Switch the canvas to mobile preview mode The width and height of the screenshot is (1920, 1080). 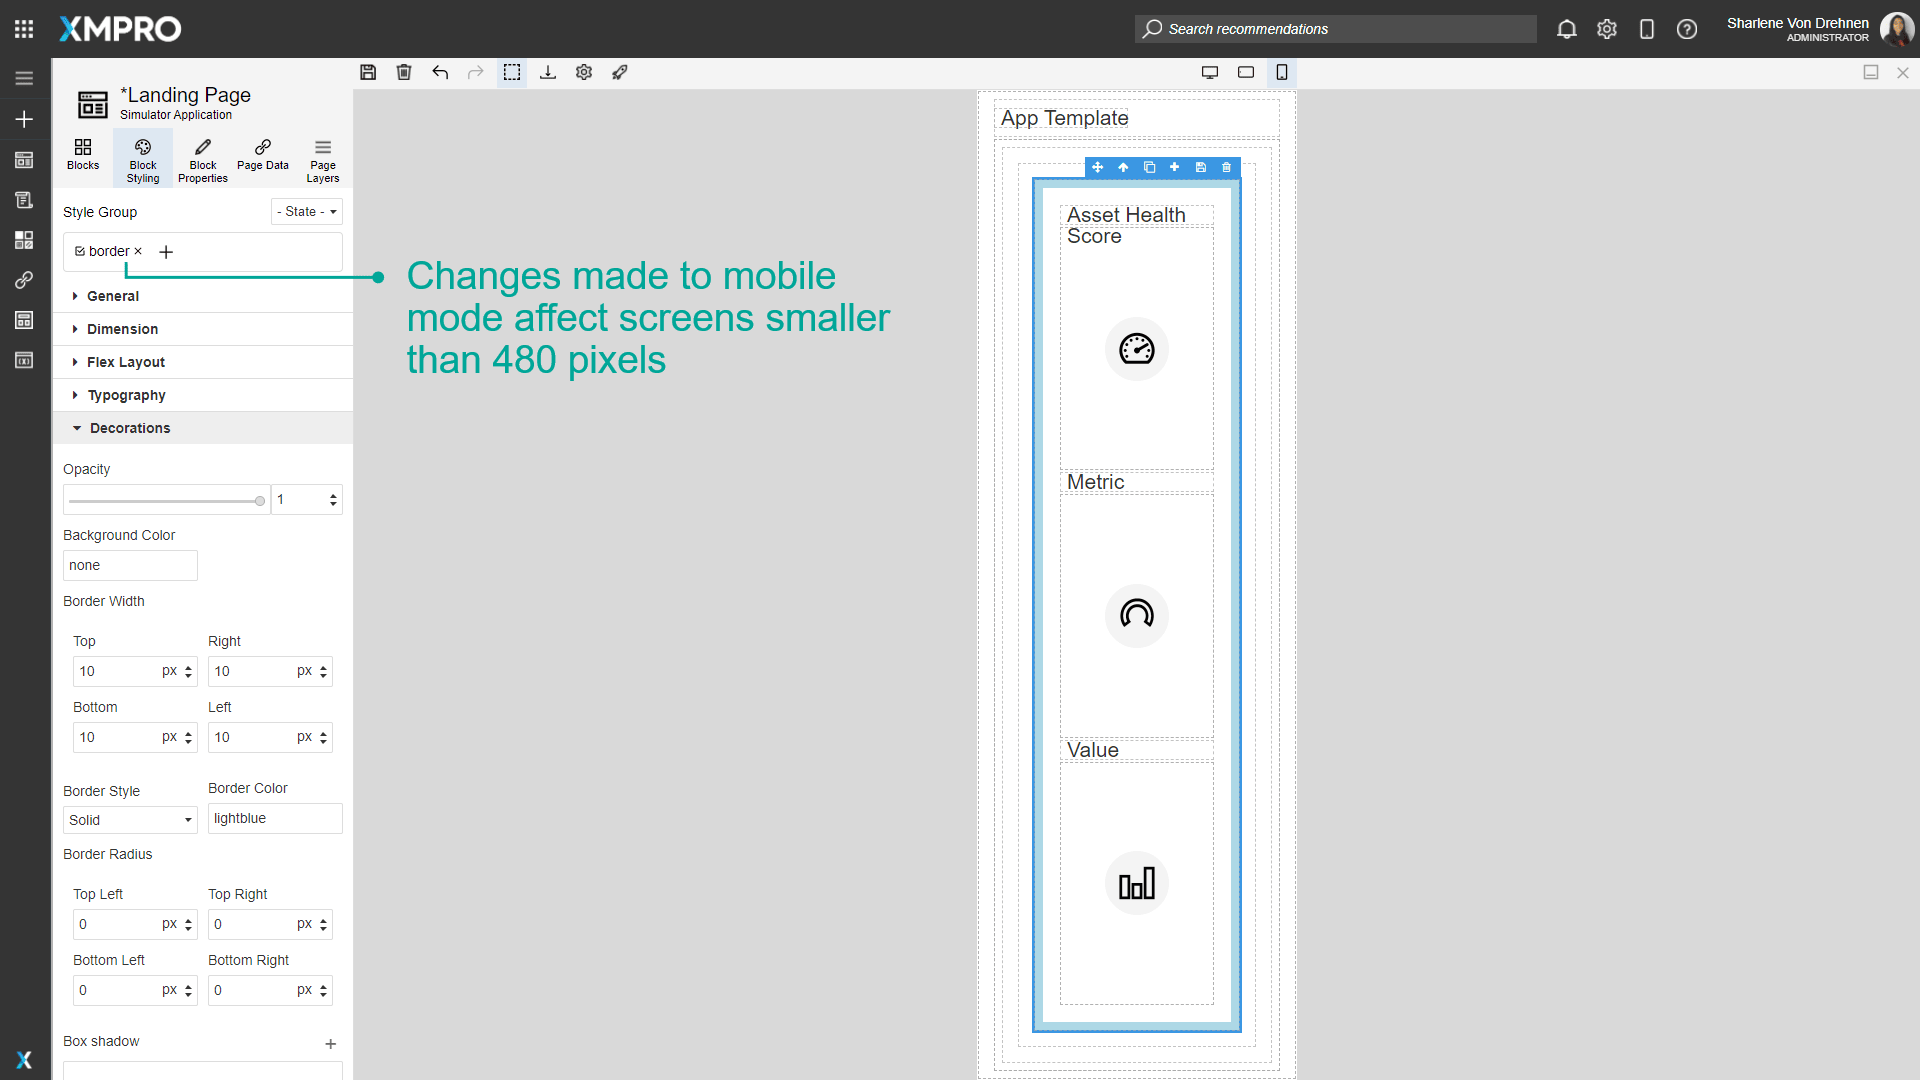click(x=1281, y=72)
